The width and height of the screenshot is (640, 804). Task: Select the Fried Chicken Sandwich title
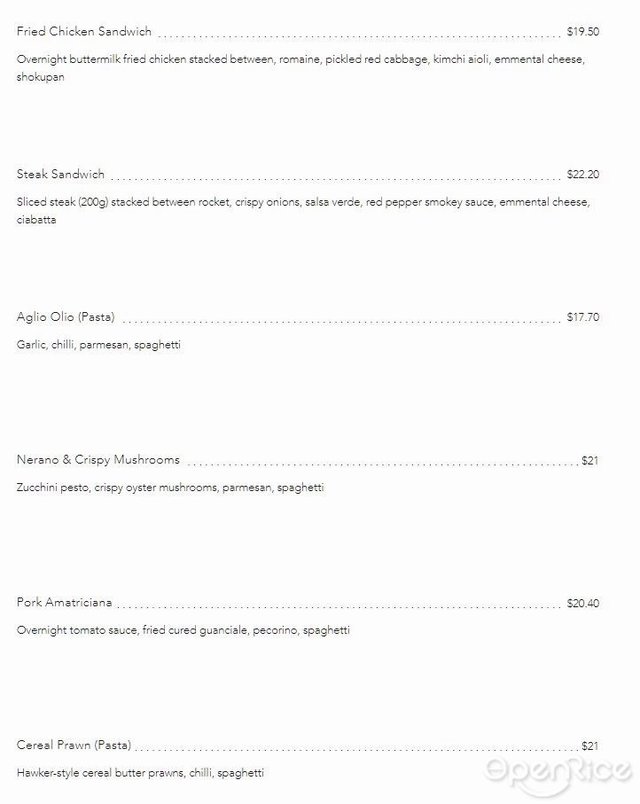pyautogui.click(x=84, y=32)
